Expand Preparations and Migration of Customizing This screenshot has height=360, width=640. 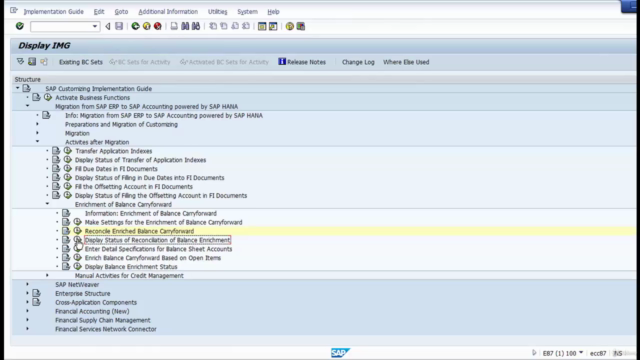pos(37,124)
